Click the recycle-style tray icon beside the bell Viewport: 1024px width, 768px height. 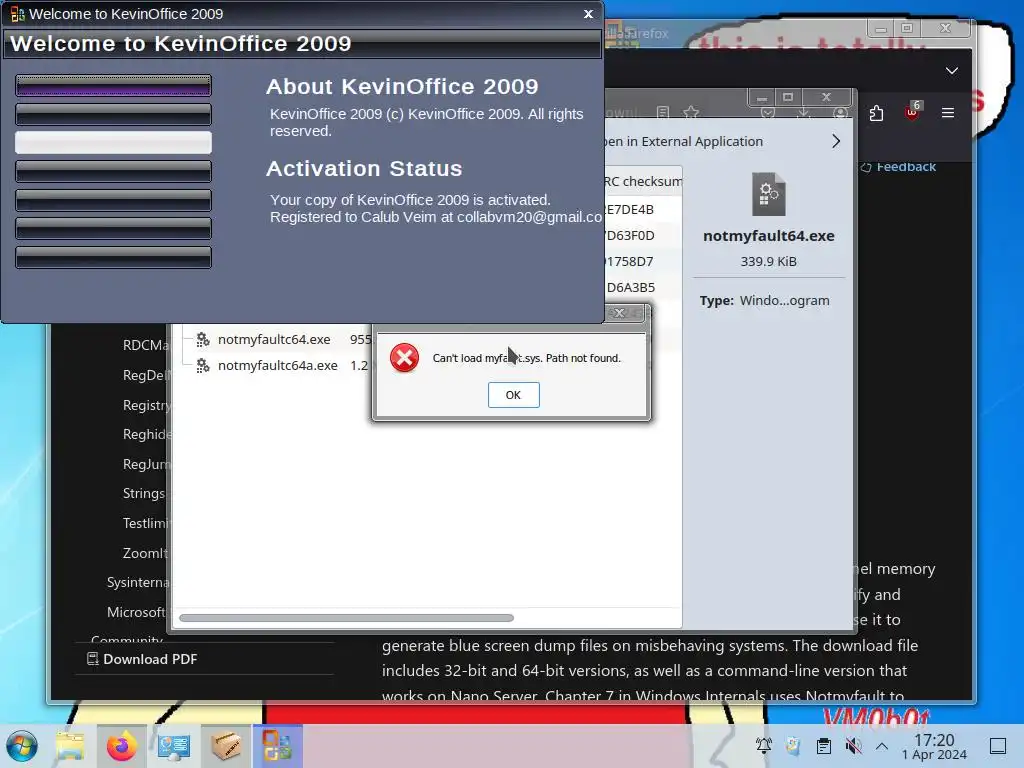point(793,745)
